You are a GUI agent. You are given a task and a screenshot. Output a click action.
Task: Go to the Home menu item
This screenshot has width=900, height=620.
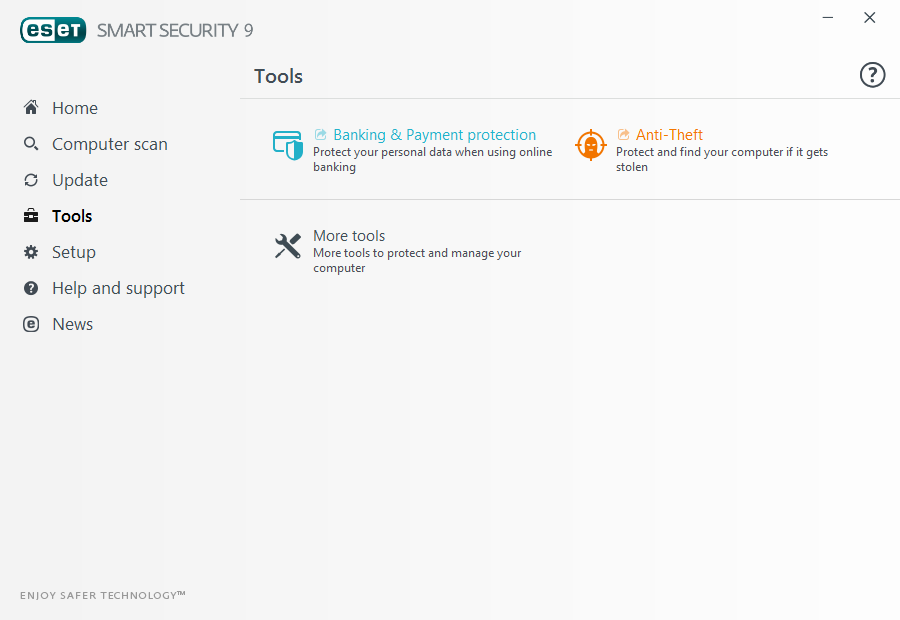pos(75,108)
